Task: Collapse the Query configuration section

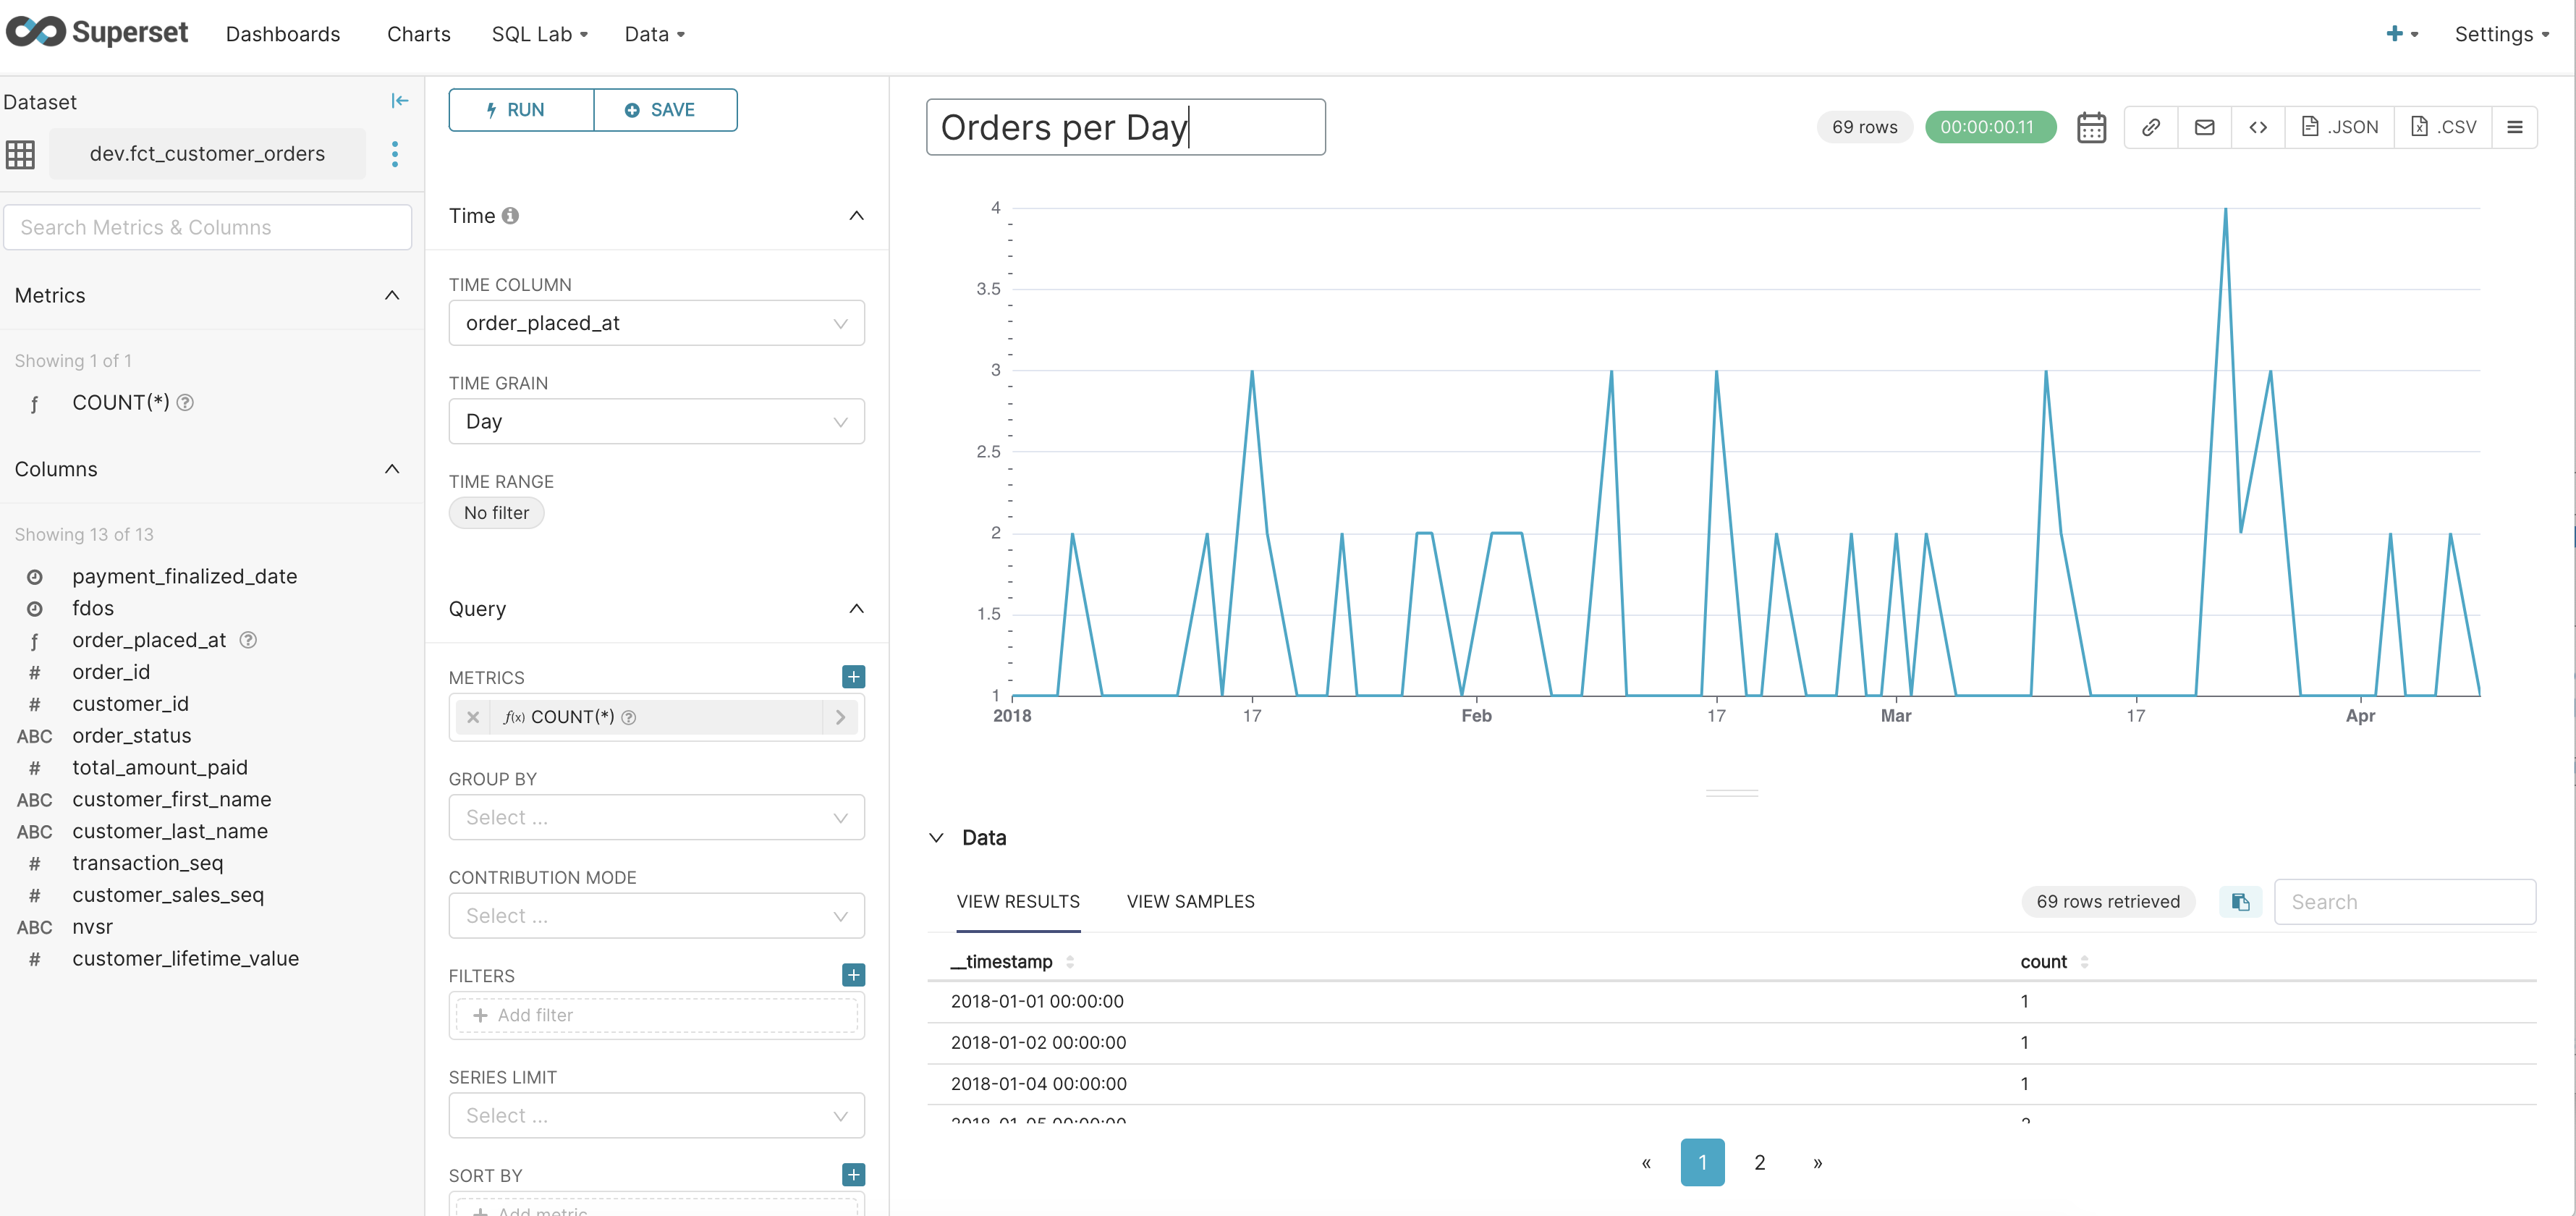Action: click(856, 609)
